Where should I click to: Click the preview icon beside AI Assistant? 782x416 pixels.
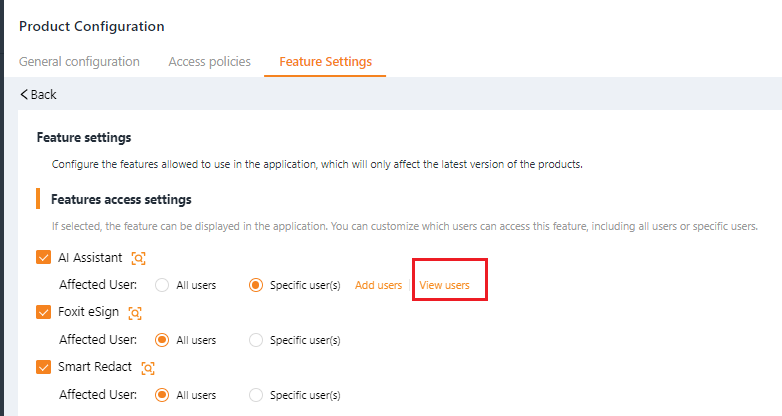click(138, 258)
